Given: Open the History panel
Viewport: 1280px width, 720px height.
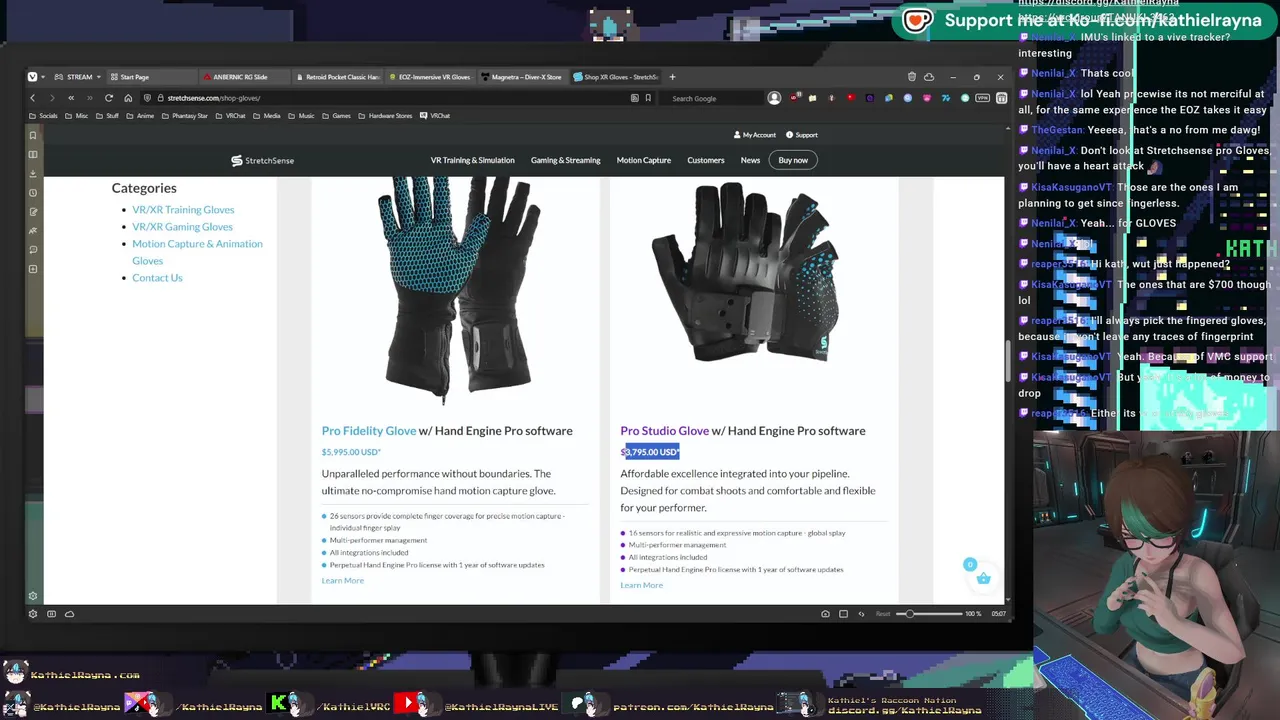Looking at the screenshot, I should [33, 192].
